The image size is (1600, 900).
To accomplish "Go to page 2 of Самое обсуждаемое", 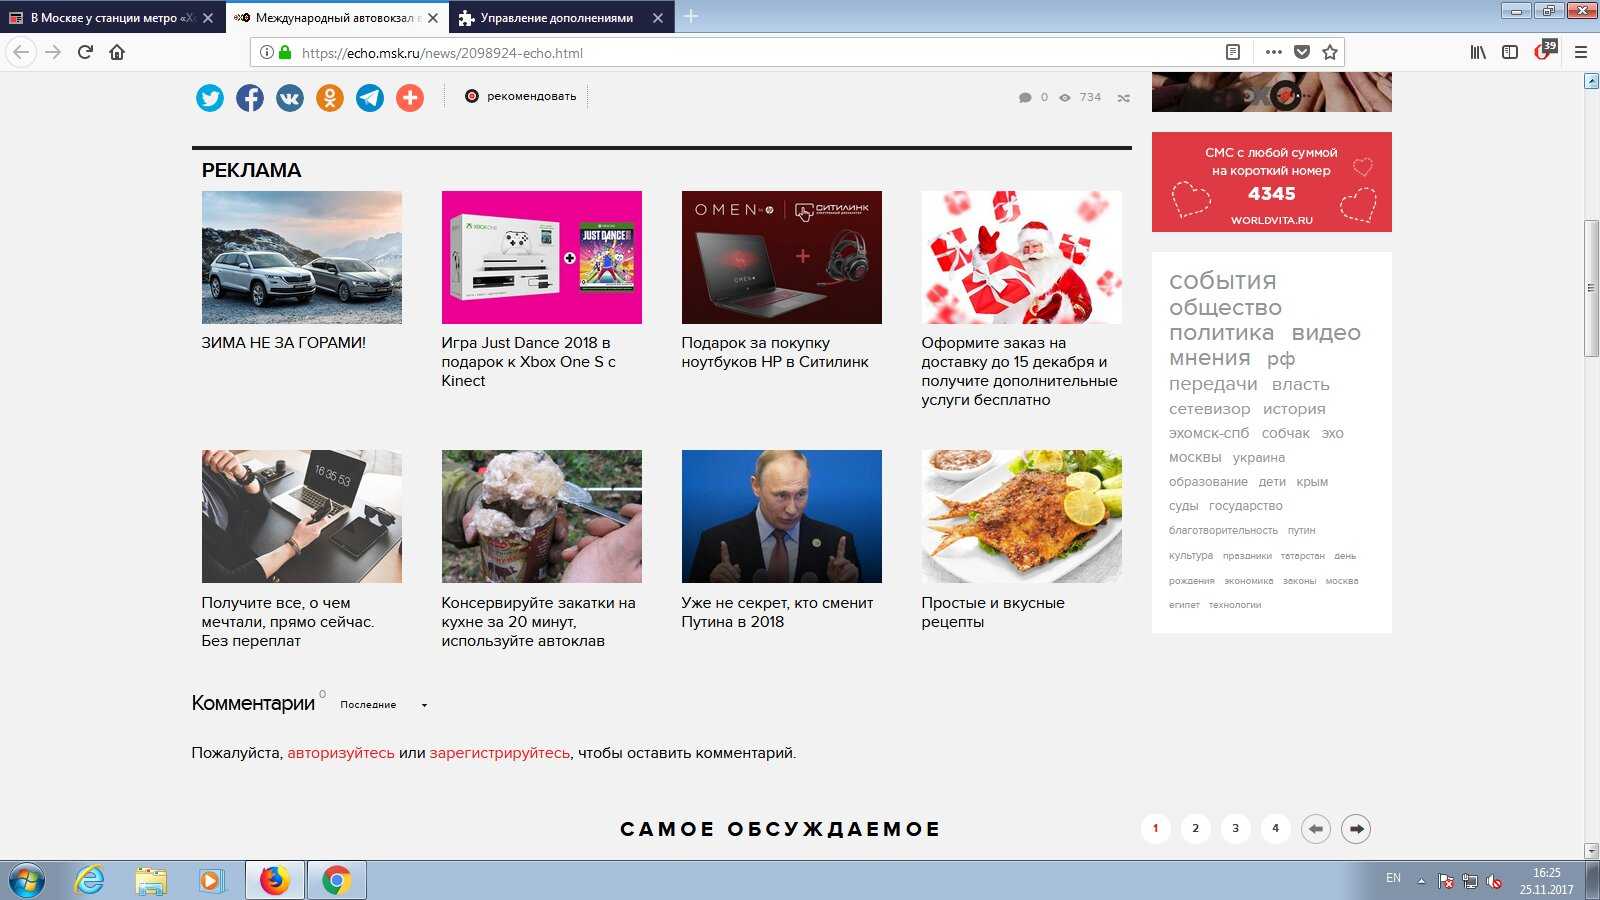I will point(1196,829).
